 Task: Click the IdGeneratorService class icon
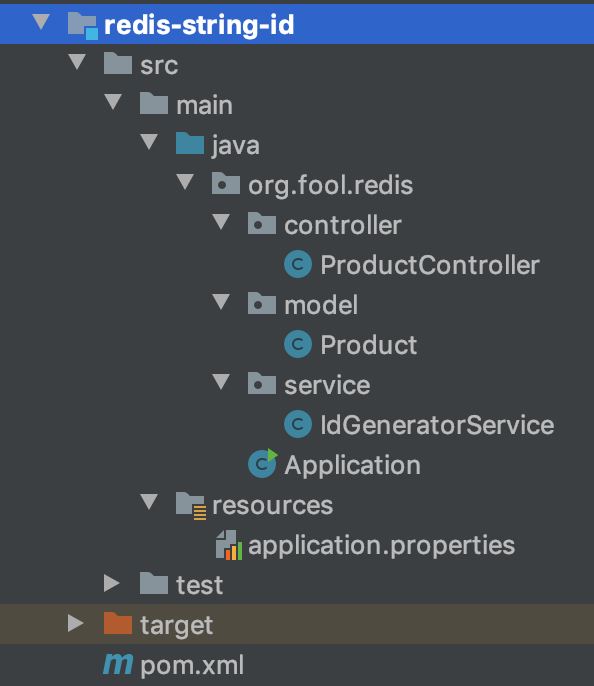click(x=298, y=424)
